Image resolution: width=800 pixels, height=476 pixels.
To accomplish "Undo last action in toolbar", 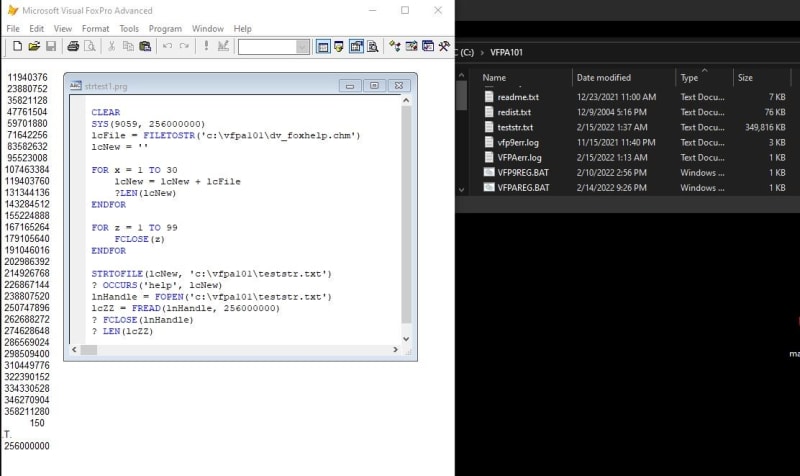I will [167, 46].
